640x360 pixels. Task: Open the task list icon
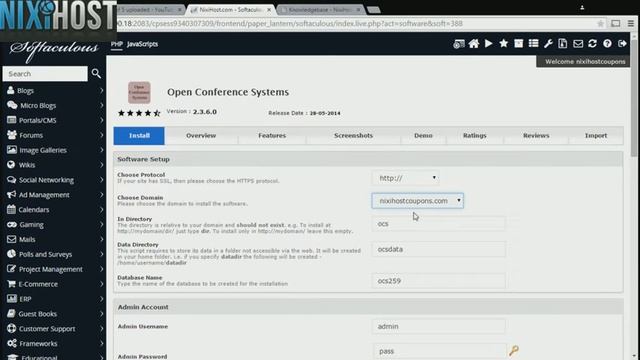coord(533,43)
